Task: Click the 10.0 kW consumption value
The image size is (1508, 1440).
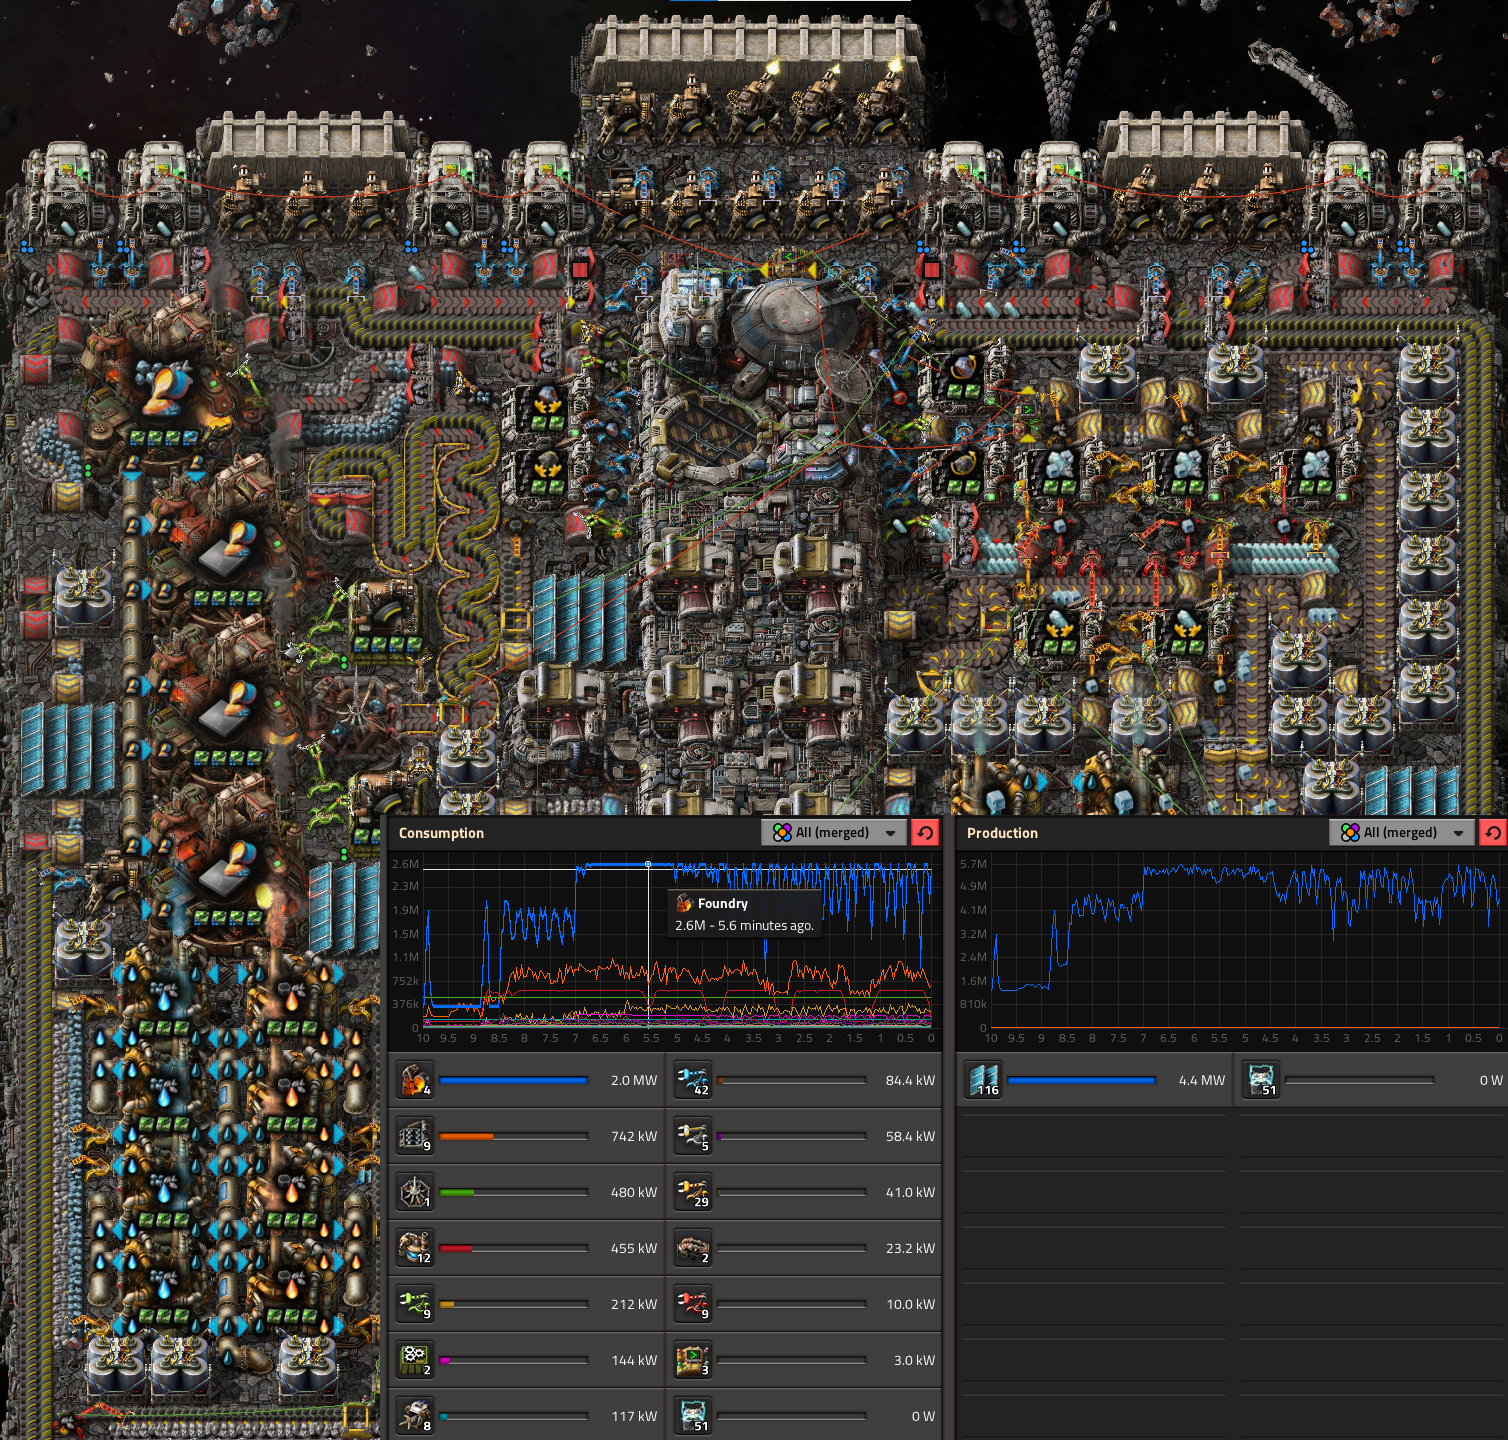Action: point(910,1304)
